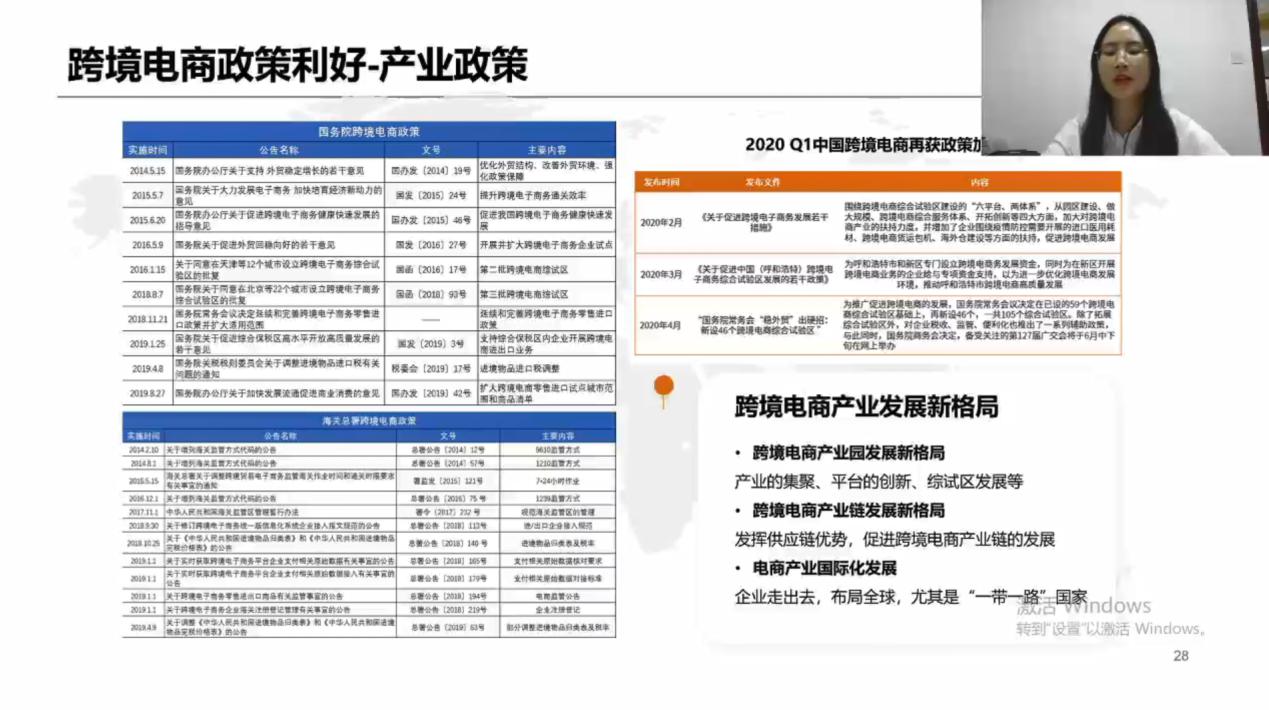Select document number "国办发〔2019〕42号"
This screenshot has width=1269, height=710.
click(x=431, y=394)
